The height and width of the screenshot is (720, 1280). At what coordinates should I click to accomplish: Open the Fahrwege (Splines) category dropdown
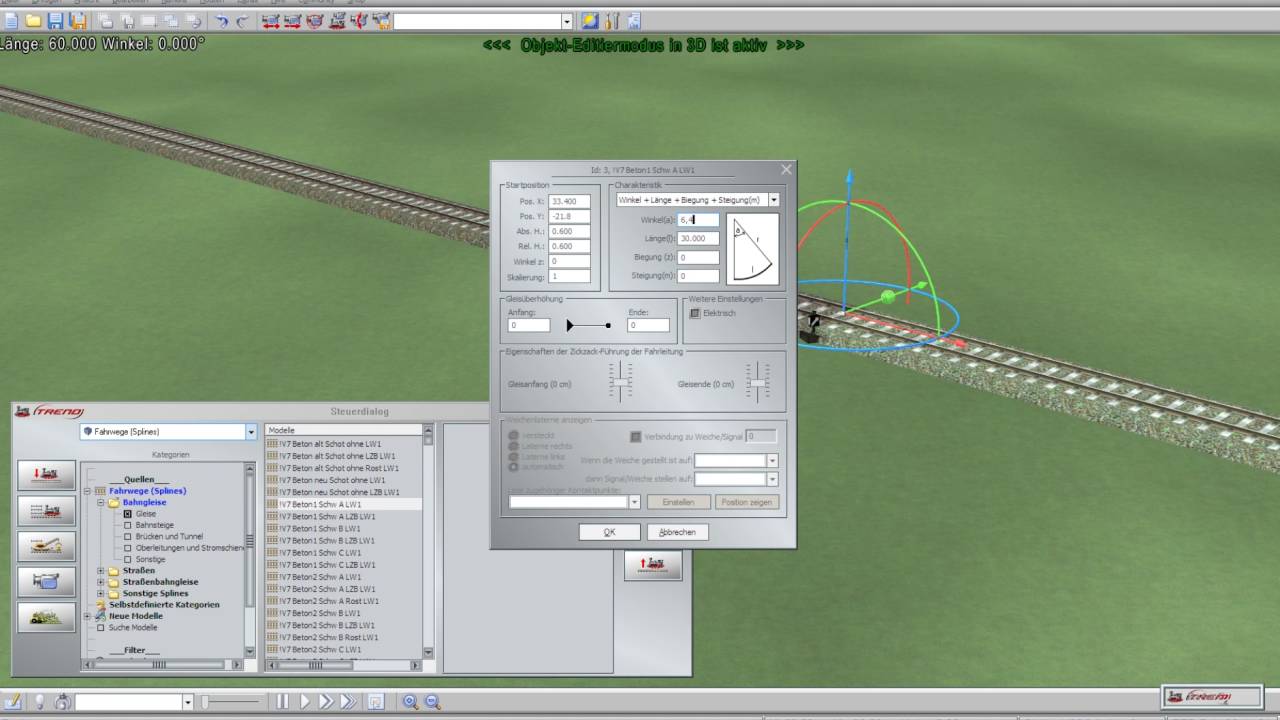pos(251,432)
